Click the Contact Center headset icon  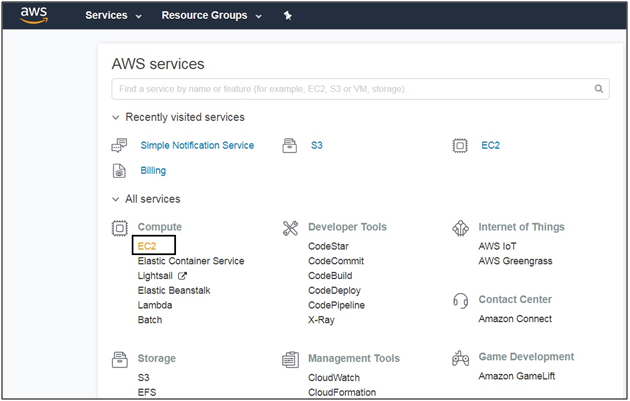pos(460,300)
